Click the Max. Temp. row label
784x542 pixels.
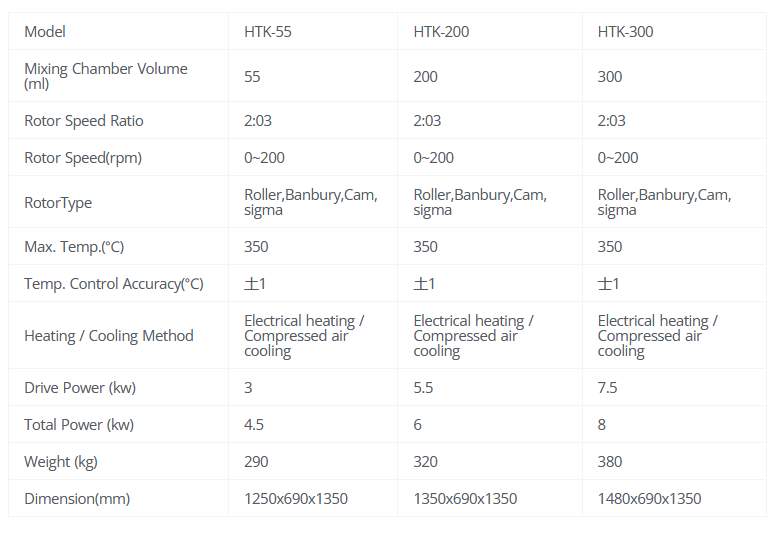click(x=74, y=246)
